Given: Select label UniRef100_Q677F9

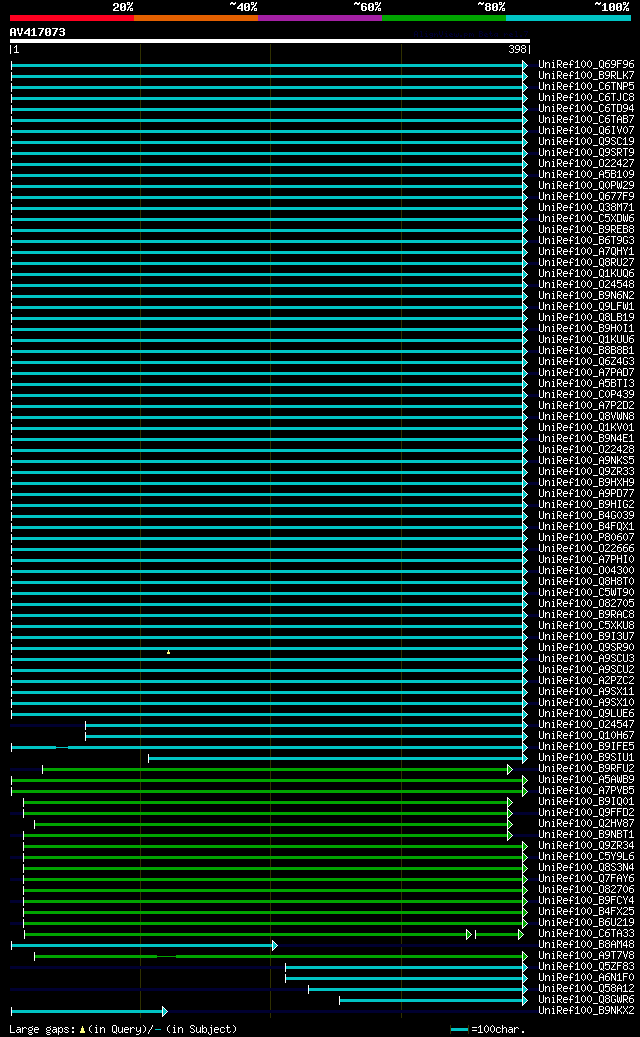Looking at the screenshot, I should pos(586,197).
